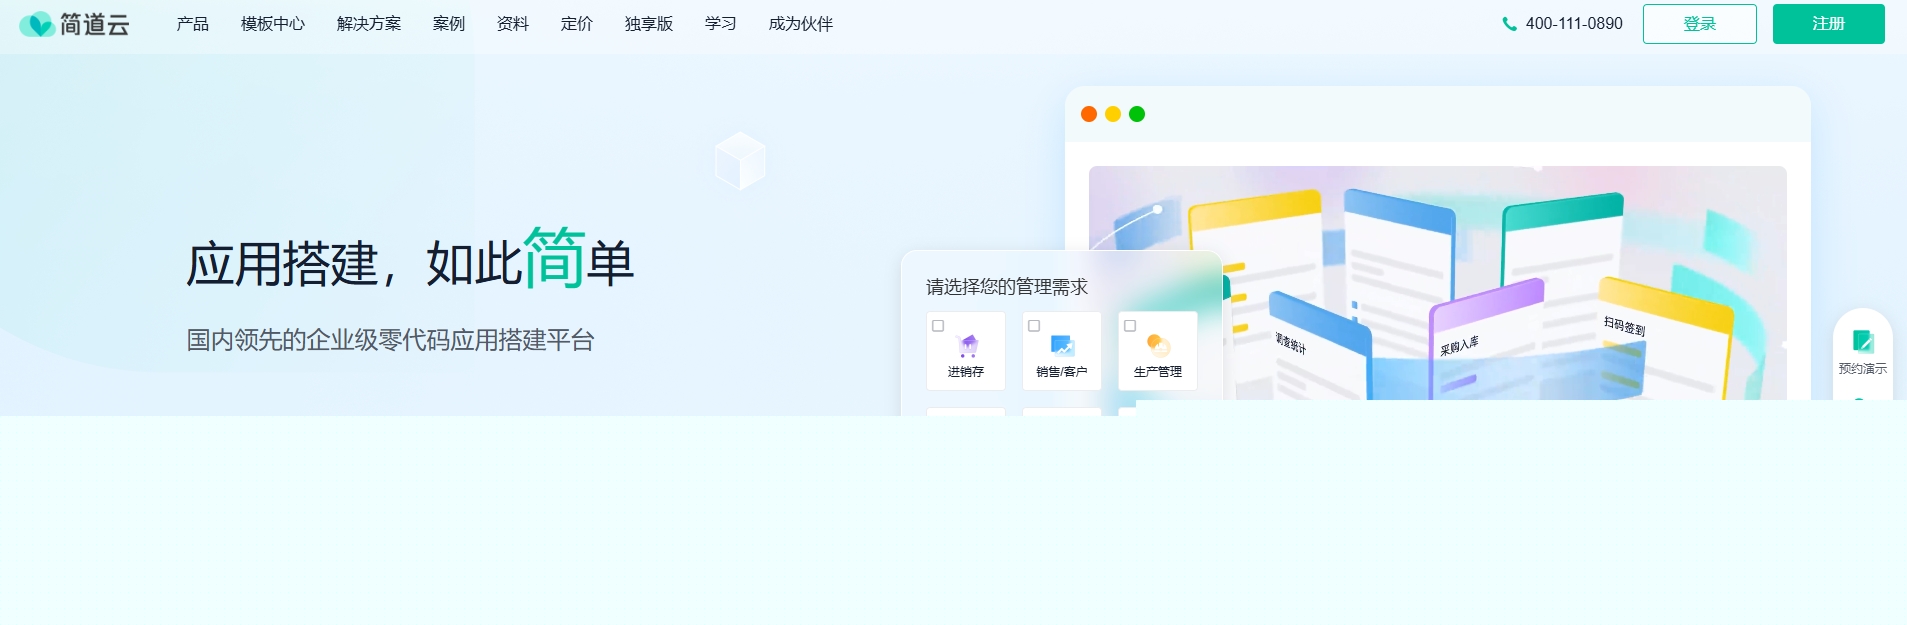The height and width of the screenshot is (625, 1907).
Task: Click the 生产管理 orange icon
Action: 1158,346
